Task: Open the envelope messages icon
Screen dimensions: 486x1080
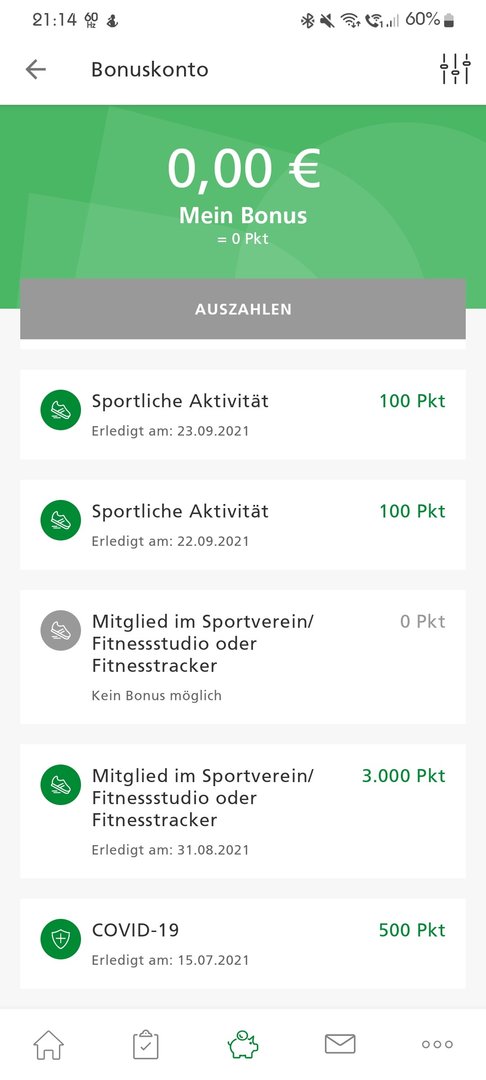Action: tap(340, 1044)
